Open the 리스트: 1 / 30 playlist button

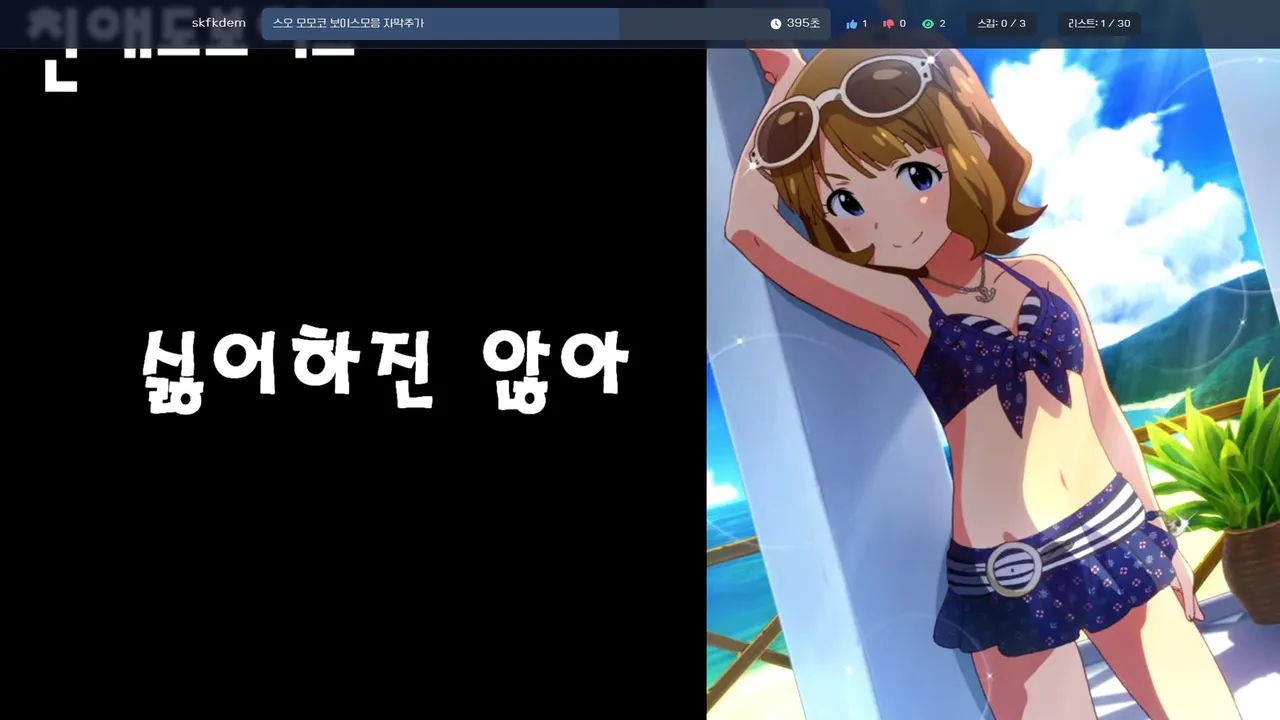1099,23
